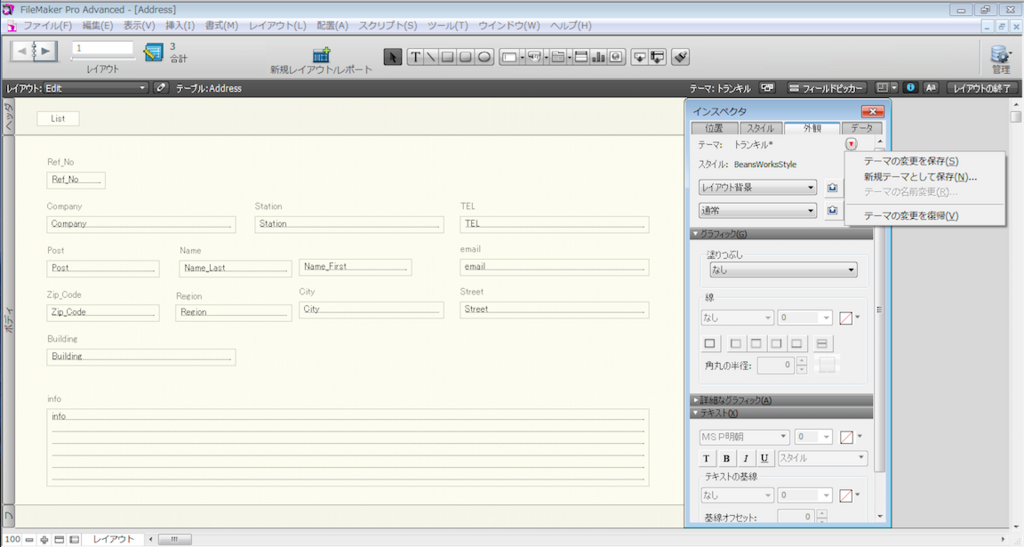Click the Aa text formatting bar icon
Viewport: 1024px width, 547px height.
click(931, 87)
